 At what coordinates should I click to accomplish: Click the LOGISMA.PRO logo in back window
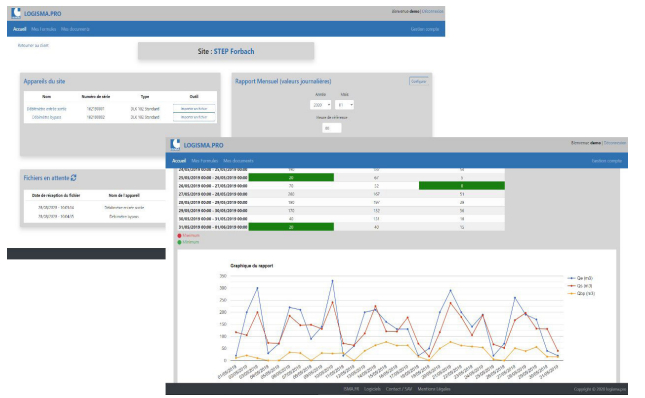36,13
